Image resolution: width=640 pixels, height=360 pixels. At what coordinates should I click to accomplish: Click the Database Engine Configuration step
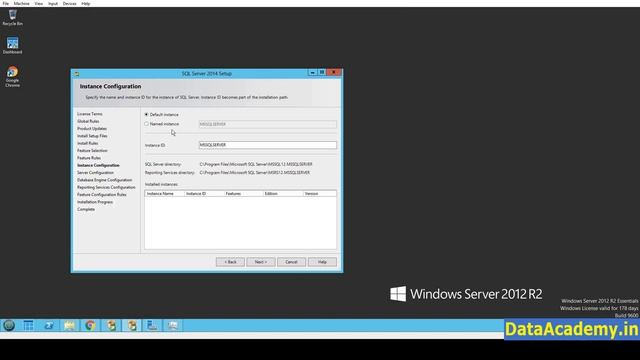pos(104,180)
